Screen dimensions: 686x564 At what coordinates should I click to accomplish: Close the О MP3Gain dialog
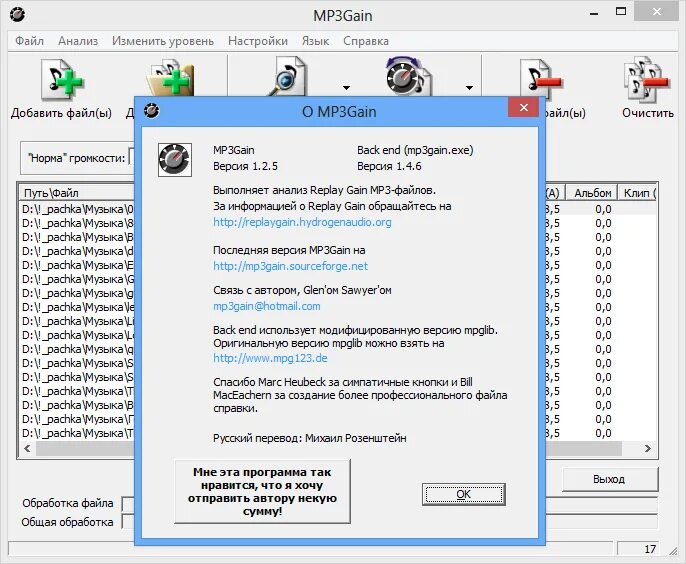524,108
